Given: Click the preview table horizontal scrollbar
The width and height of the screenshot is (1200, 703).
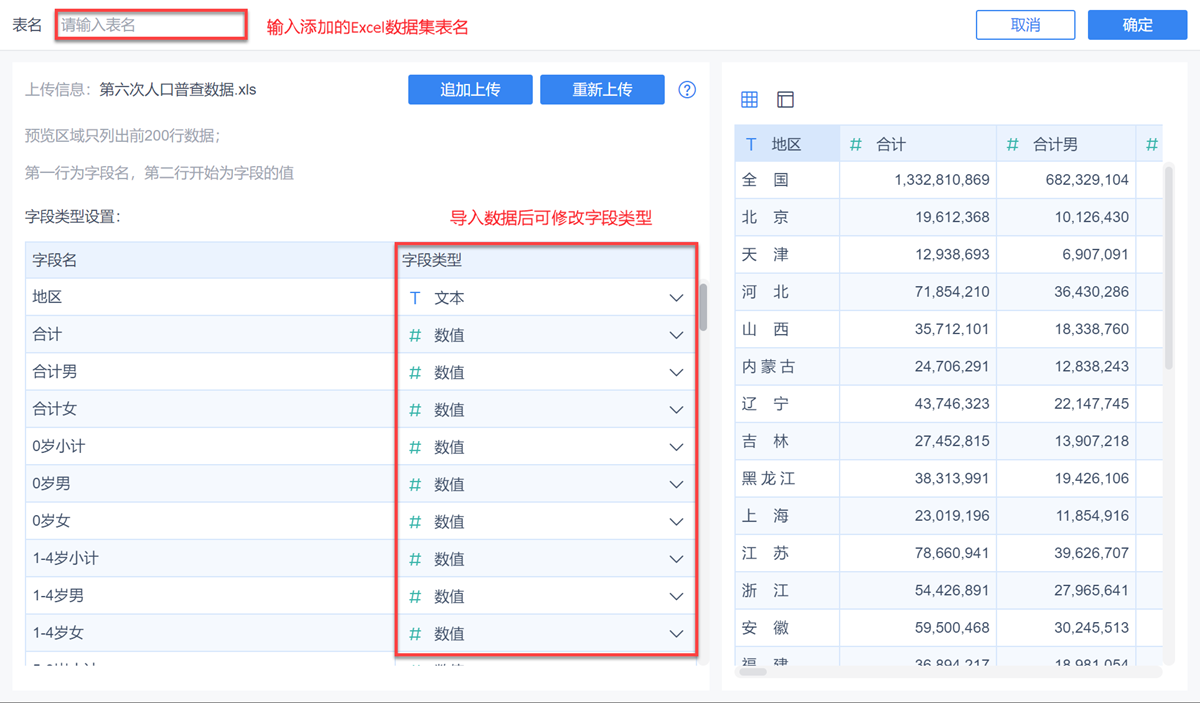Looking at the screenshot, I should [752, 672].
